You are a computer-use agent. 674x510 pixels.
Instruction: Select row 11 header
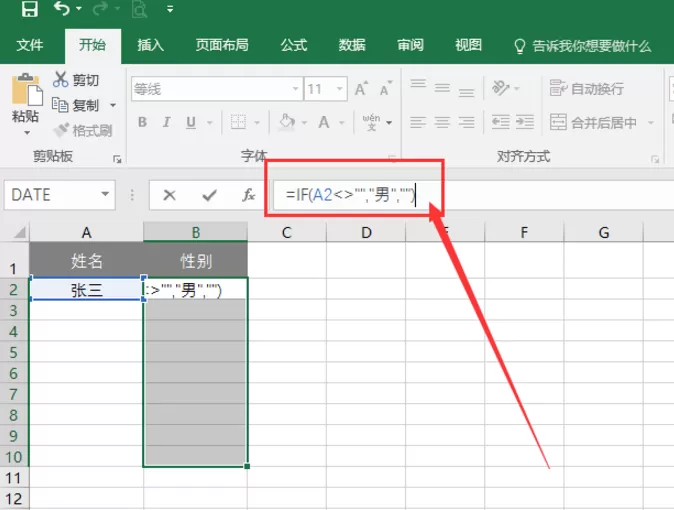click(14, 478)
